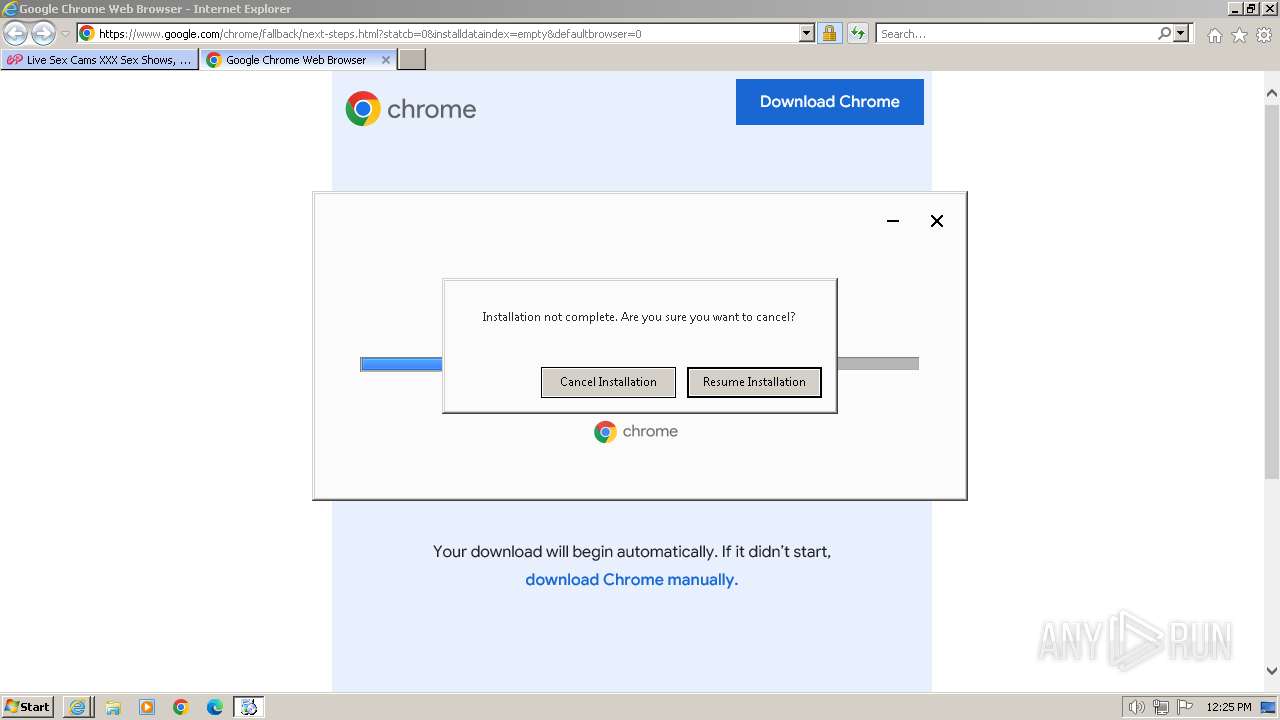The height and width of the screenshot is (720, 1280).
Task: Restore down the Internet Explorer window
Action: [1251, 9]
